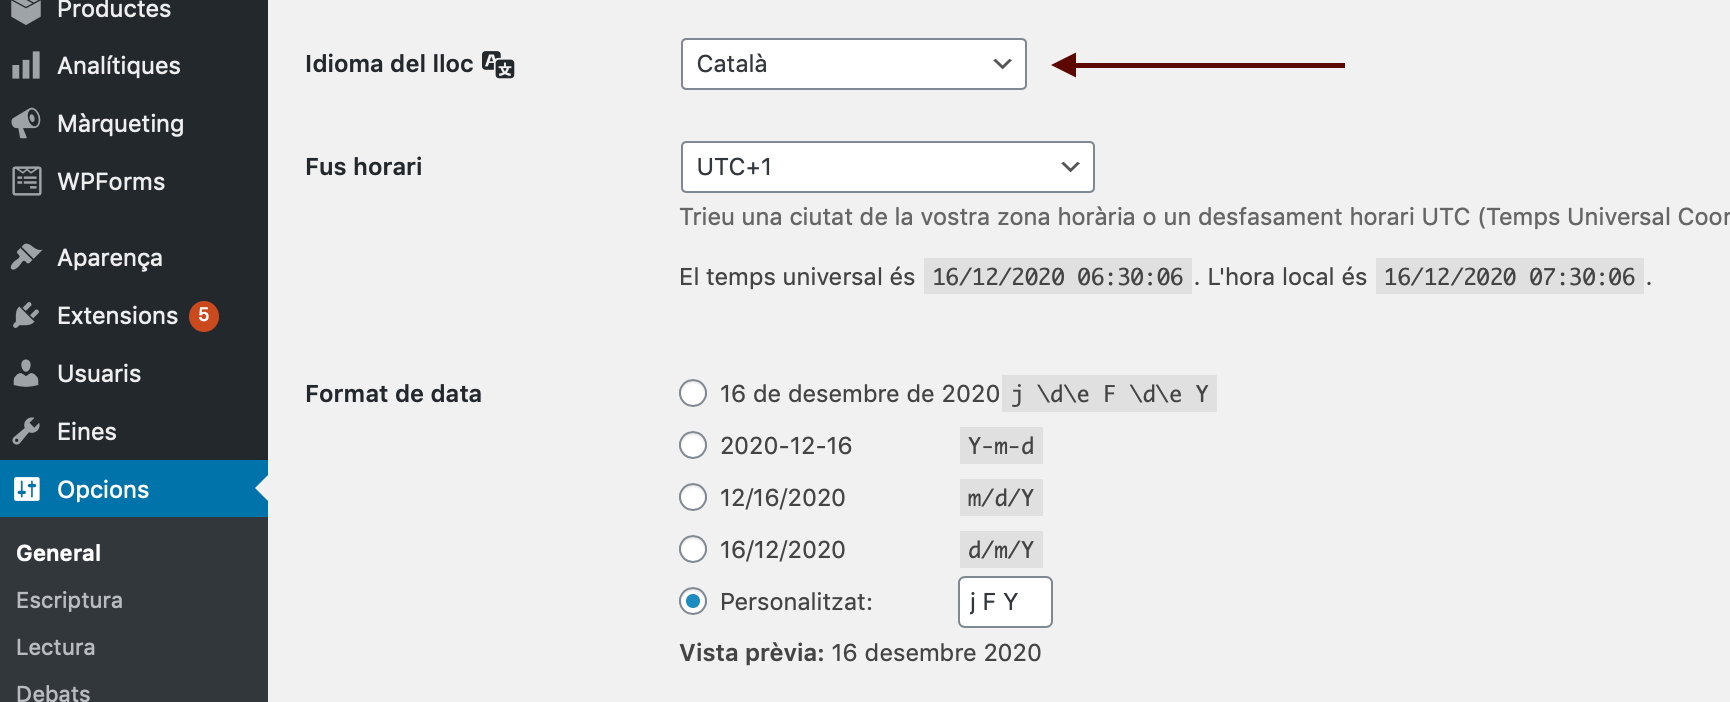Click the WPForms sidebar icon
This screenshot has width=1730, height=702.
(26, 181)
